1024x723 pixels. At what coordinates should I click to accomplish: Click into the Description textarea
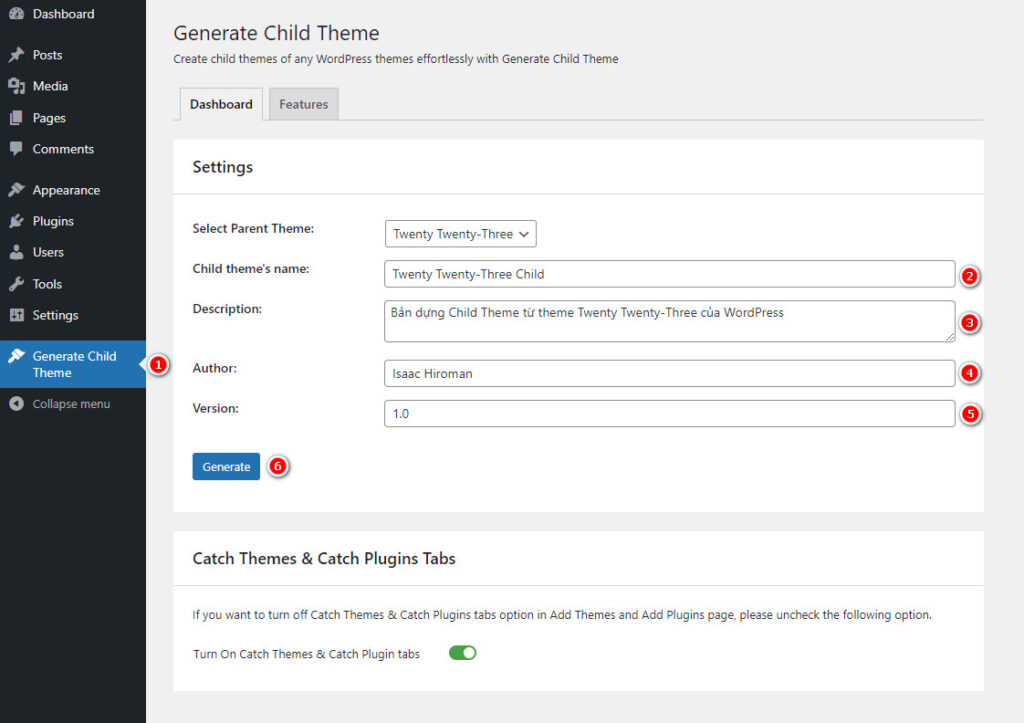pyautogui.click(x=669, y=321)
